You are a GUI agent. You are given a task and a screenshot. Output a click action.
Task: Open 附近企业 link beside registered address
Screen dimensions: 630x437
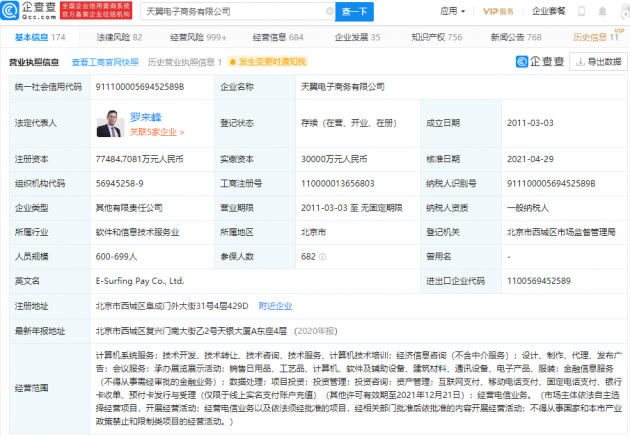pos(275,306)
